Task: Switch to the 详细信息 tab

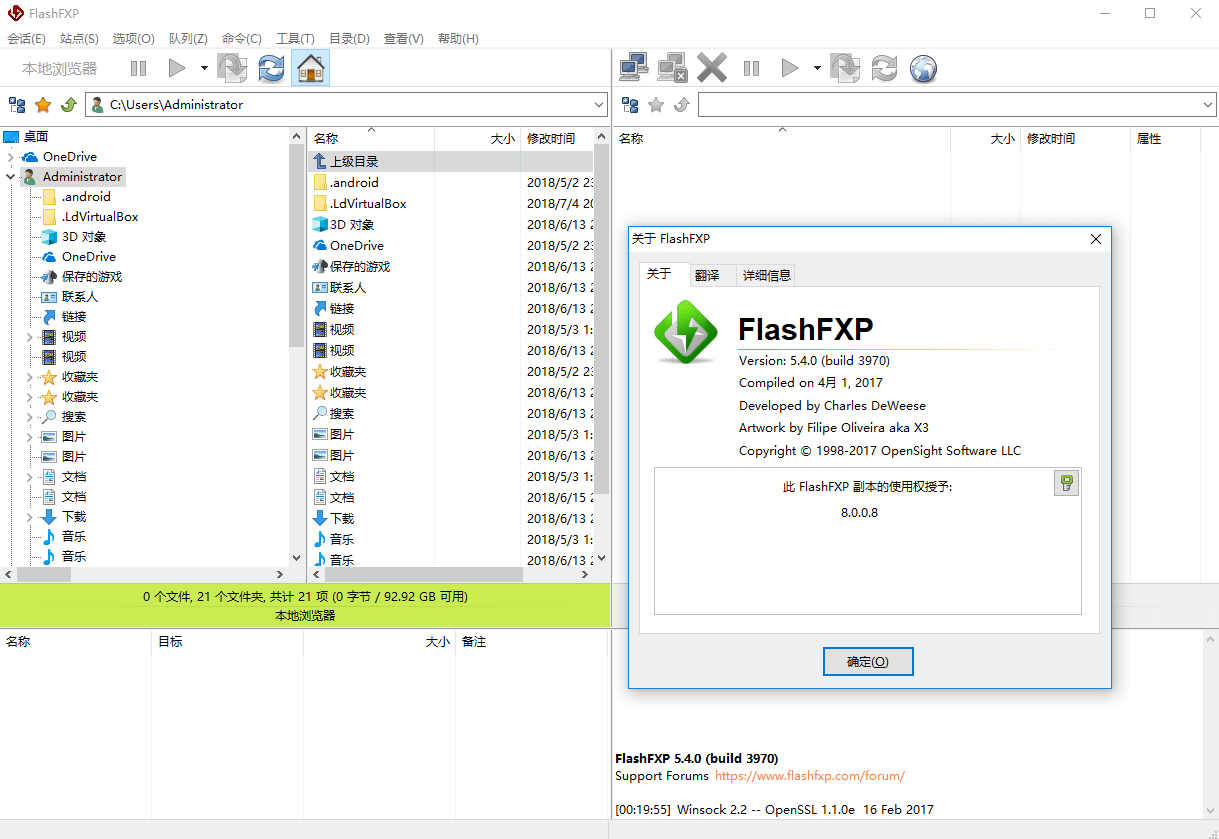Action: 767,276
